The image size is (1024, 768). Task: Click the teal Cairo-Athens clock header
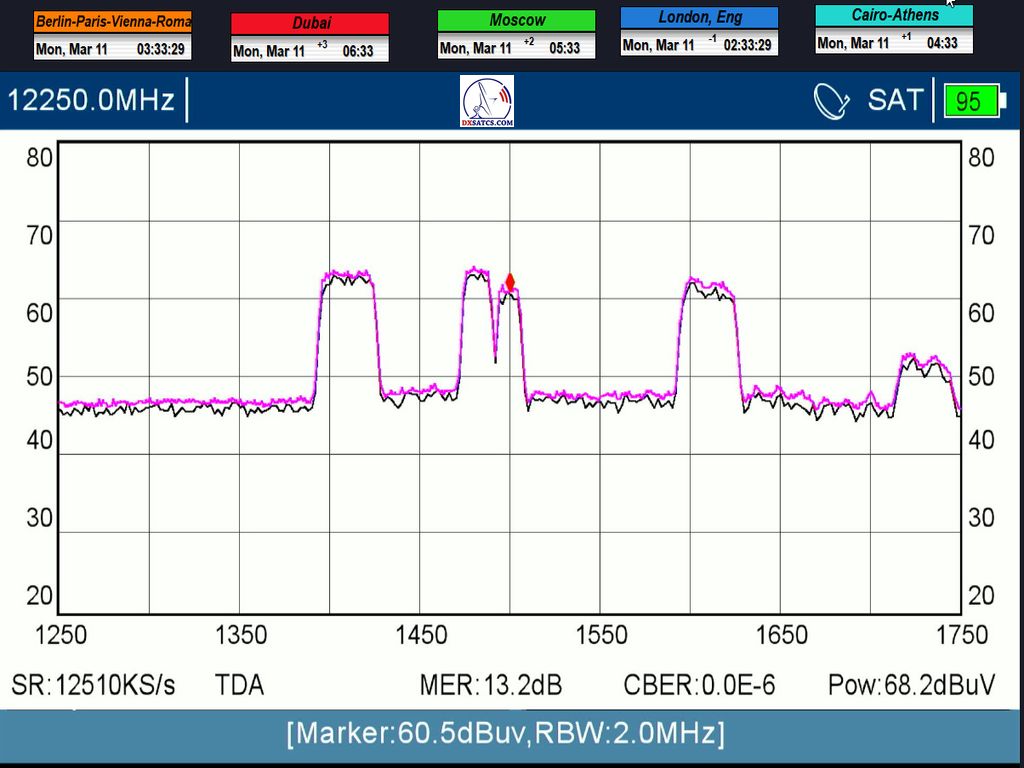pyautogui.click(x=894, y=16)
